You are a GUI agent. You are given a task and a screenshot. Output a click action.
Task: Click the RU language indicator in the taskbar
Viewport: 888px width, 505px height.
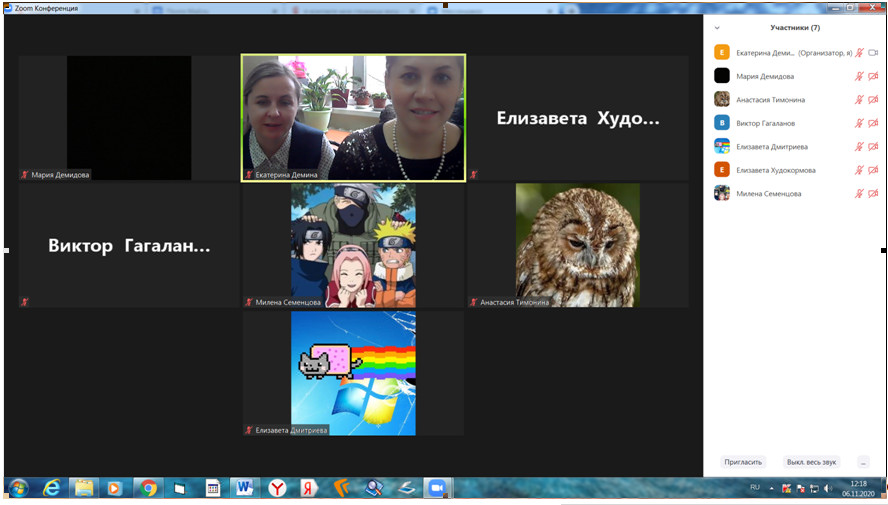(755, 487)
